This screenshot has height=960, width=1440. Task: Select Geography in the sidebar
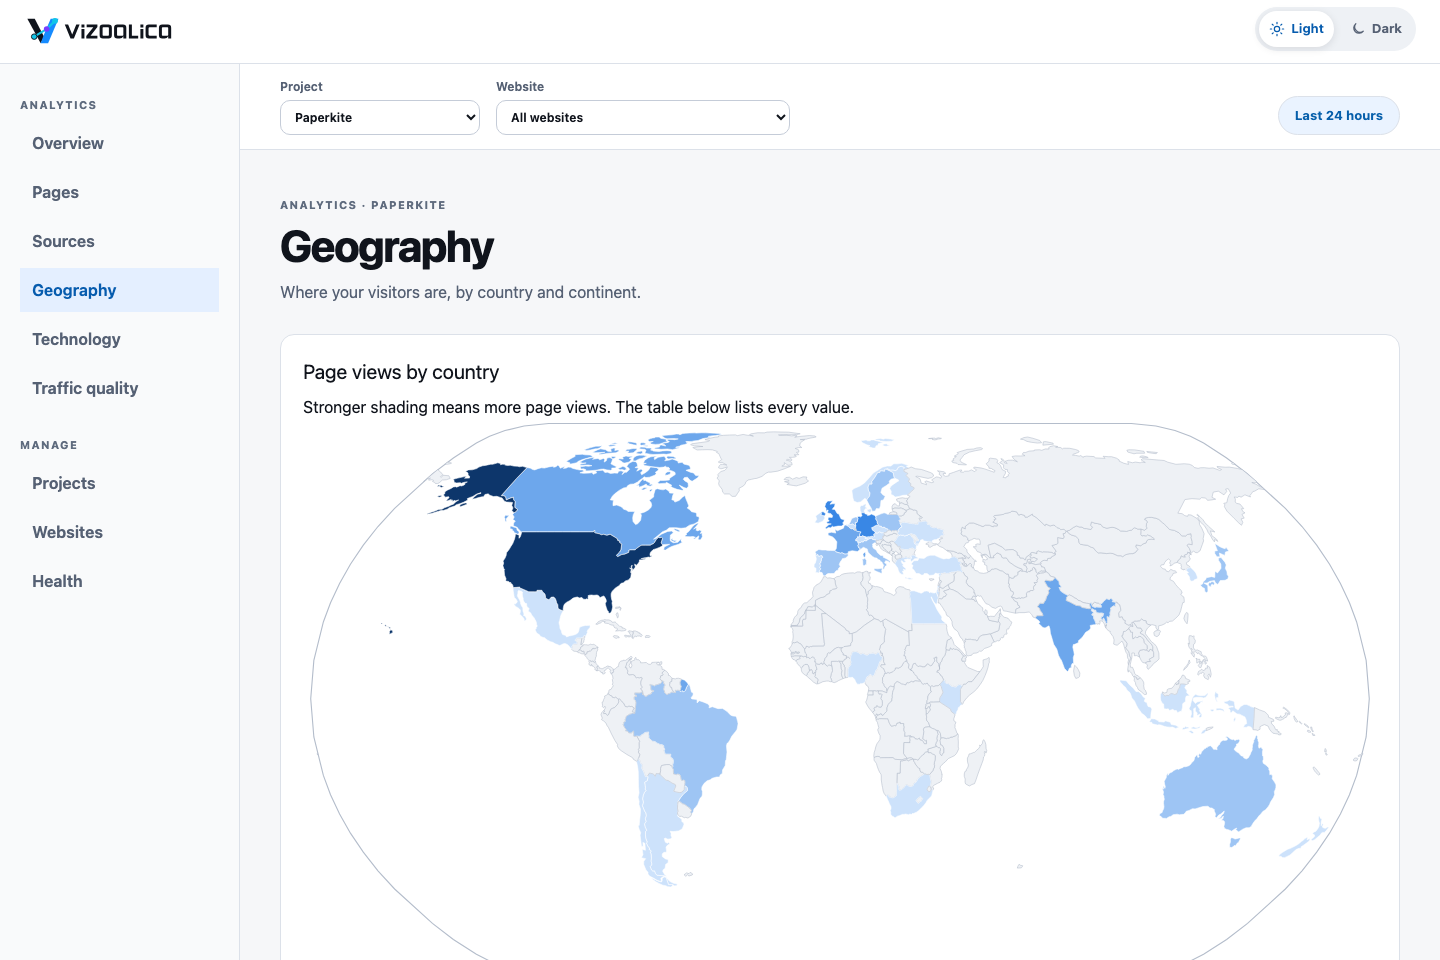(119, 290)
